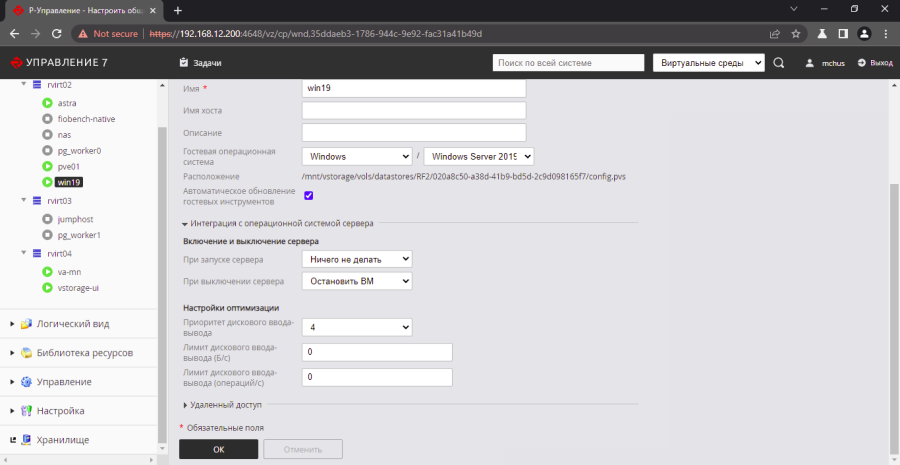The image size is (900, 465).
Task: Click the server icon next to rvirt03
Action: [x=37, y=201]
